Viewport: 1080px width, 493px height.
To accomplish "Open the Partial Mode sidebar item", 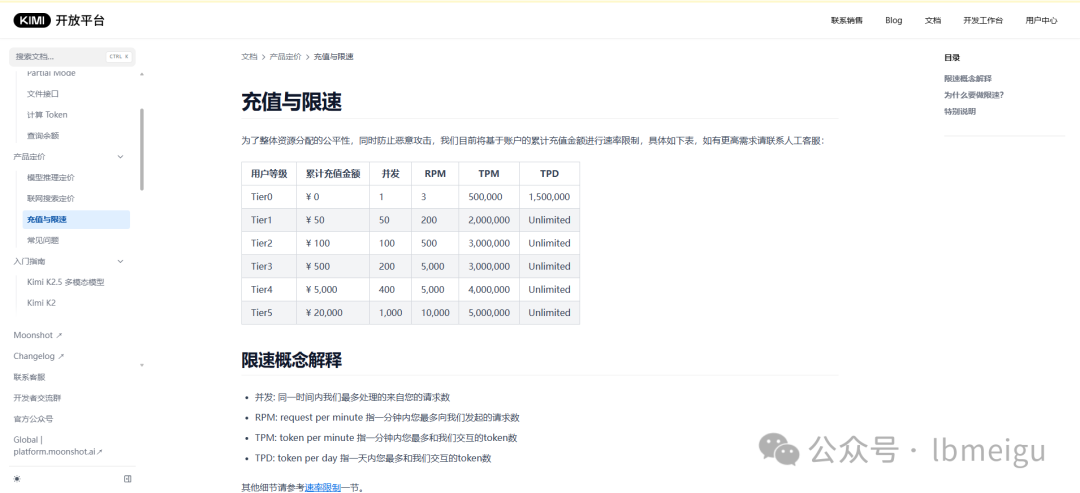I will (51, 73).
